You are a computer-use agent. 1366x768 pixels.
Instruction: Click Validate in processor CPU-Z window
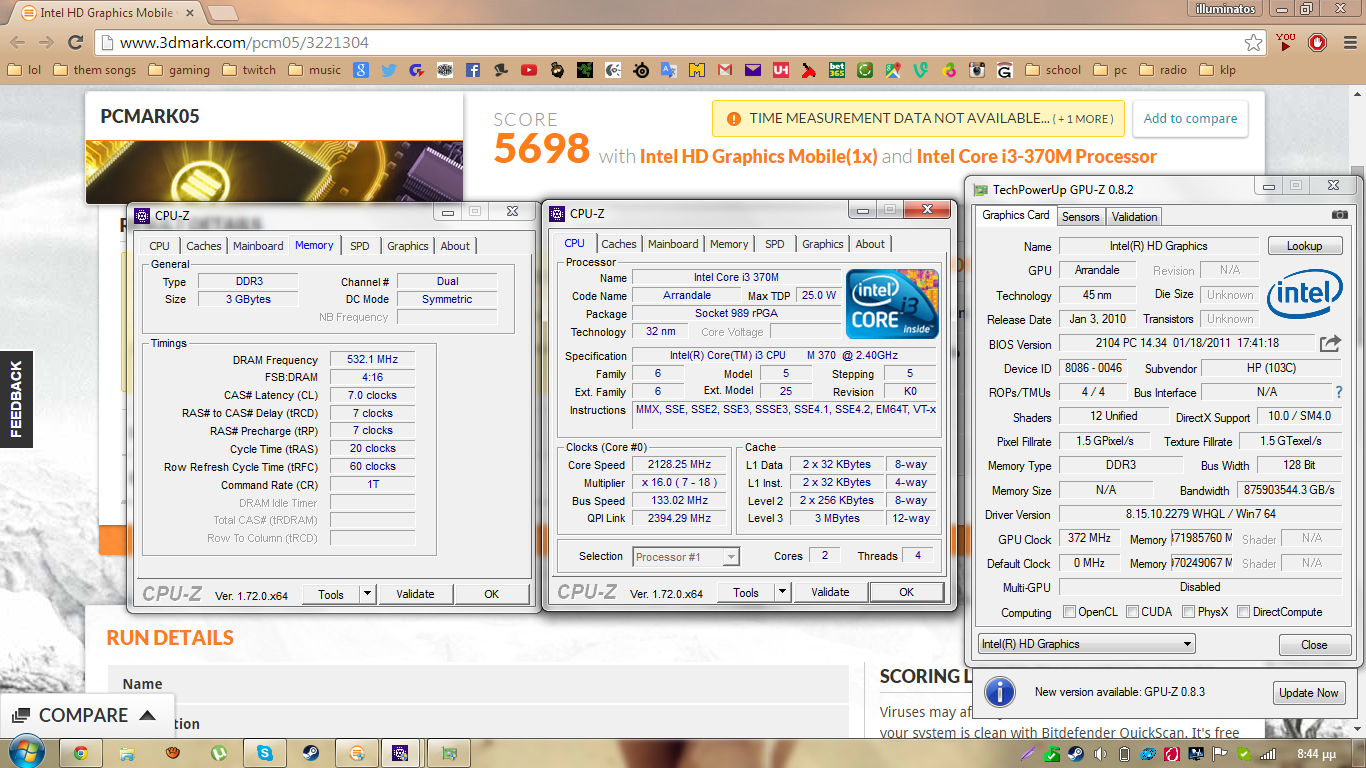[x=830, y=592]
